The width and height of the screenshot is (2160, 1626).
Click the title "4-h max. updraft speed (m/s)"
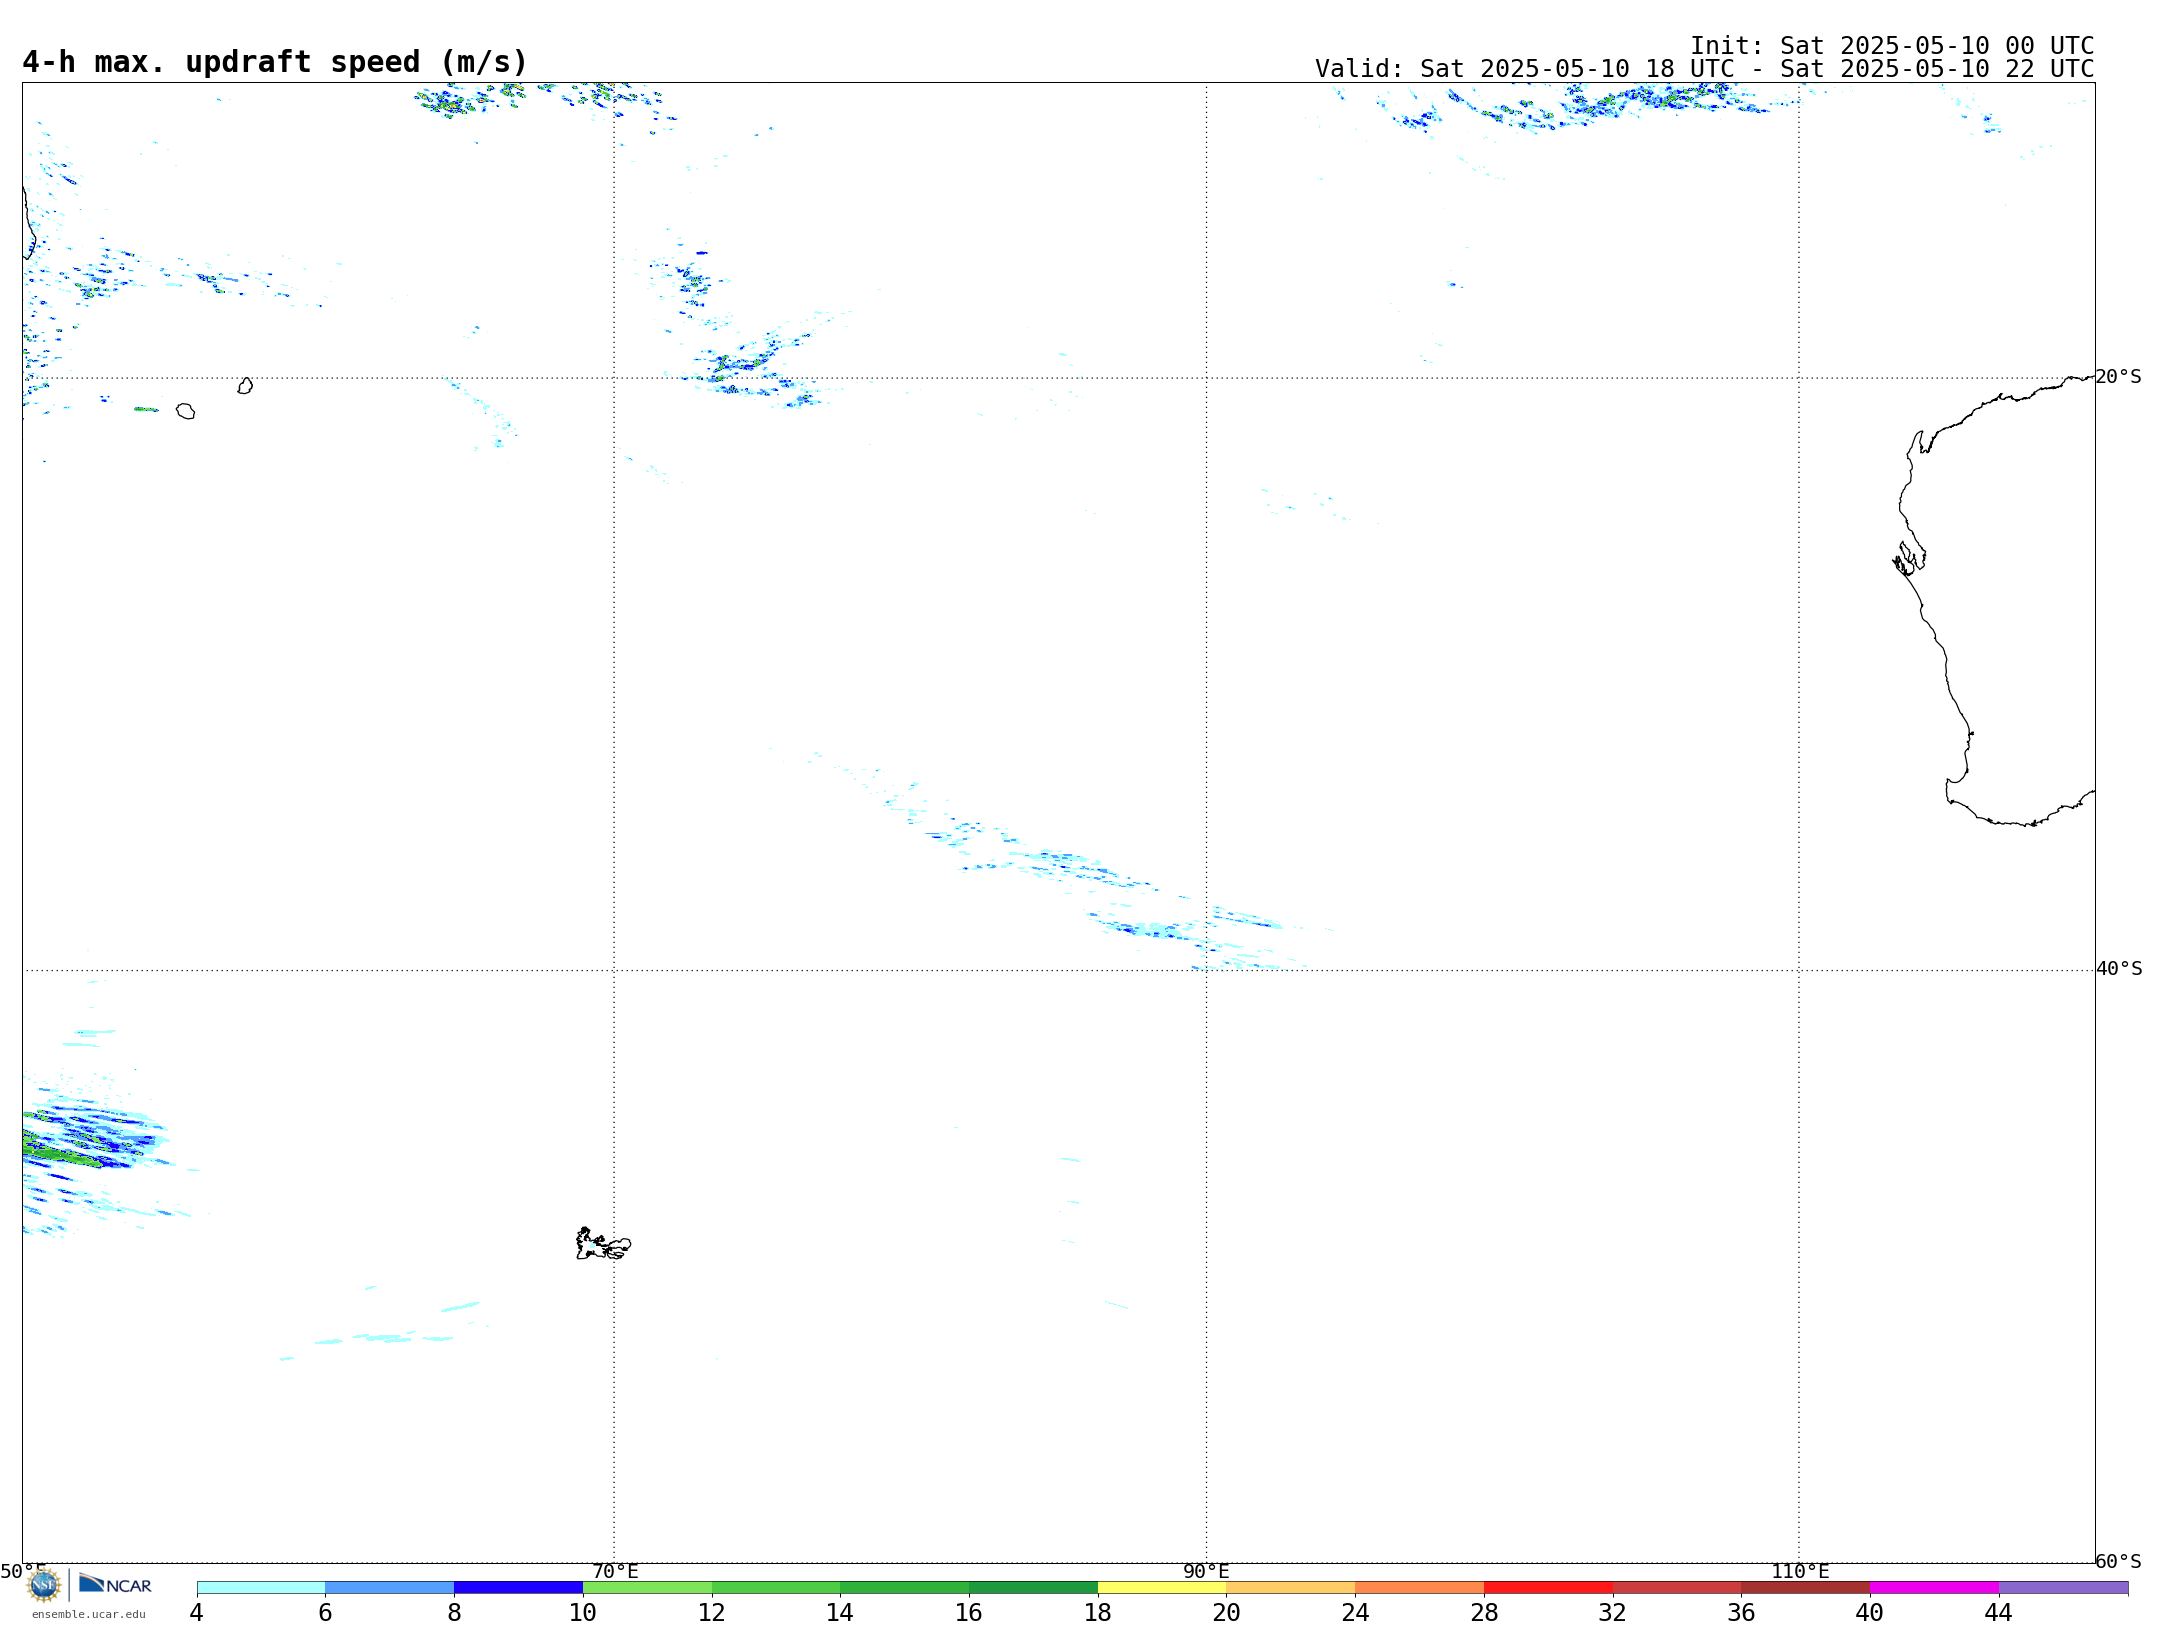[275, 62]
